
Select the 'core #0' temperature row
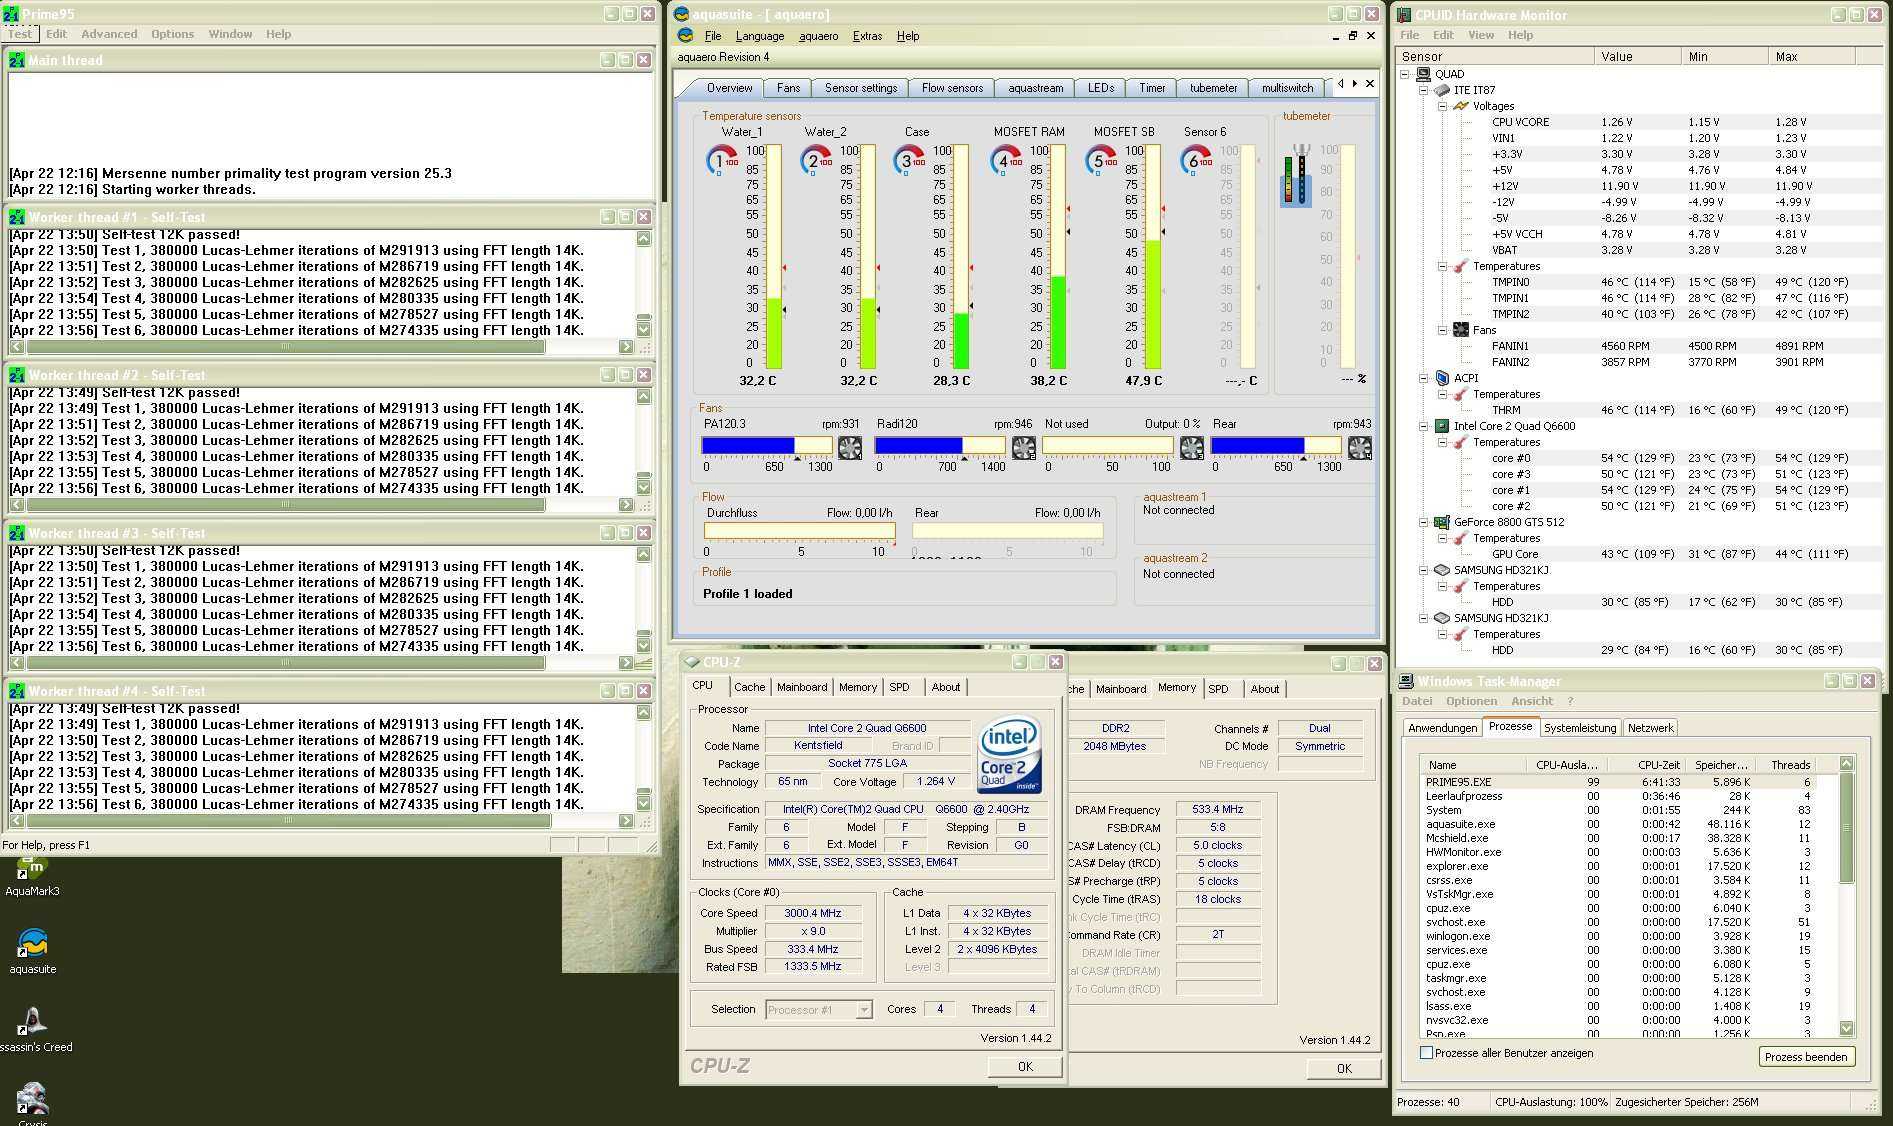tap(1640, 458)
